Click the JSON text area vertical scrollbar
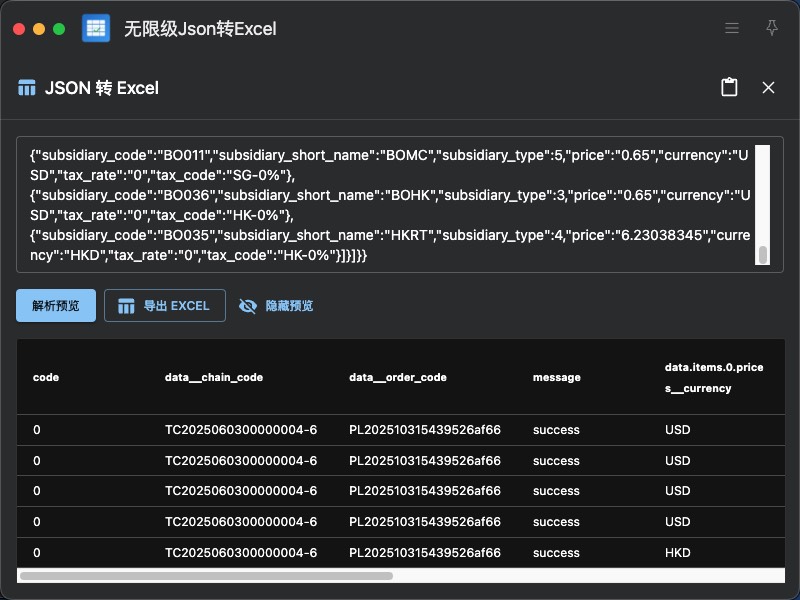 pos(763,254)
